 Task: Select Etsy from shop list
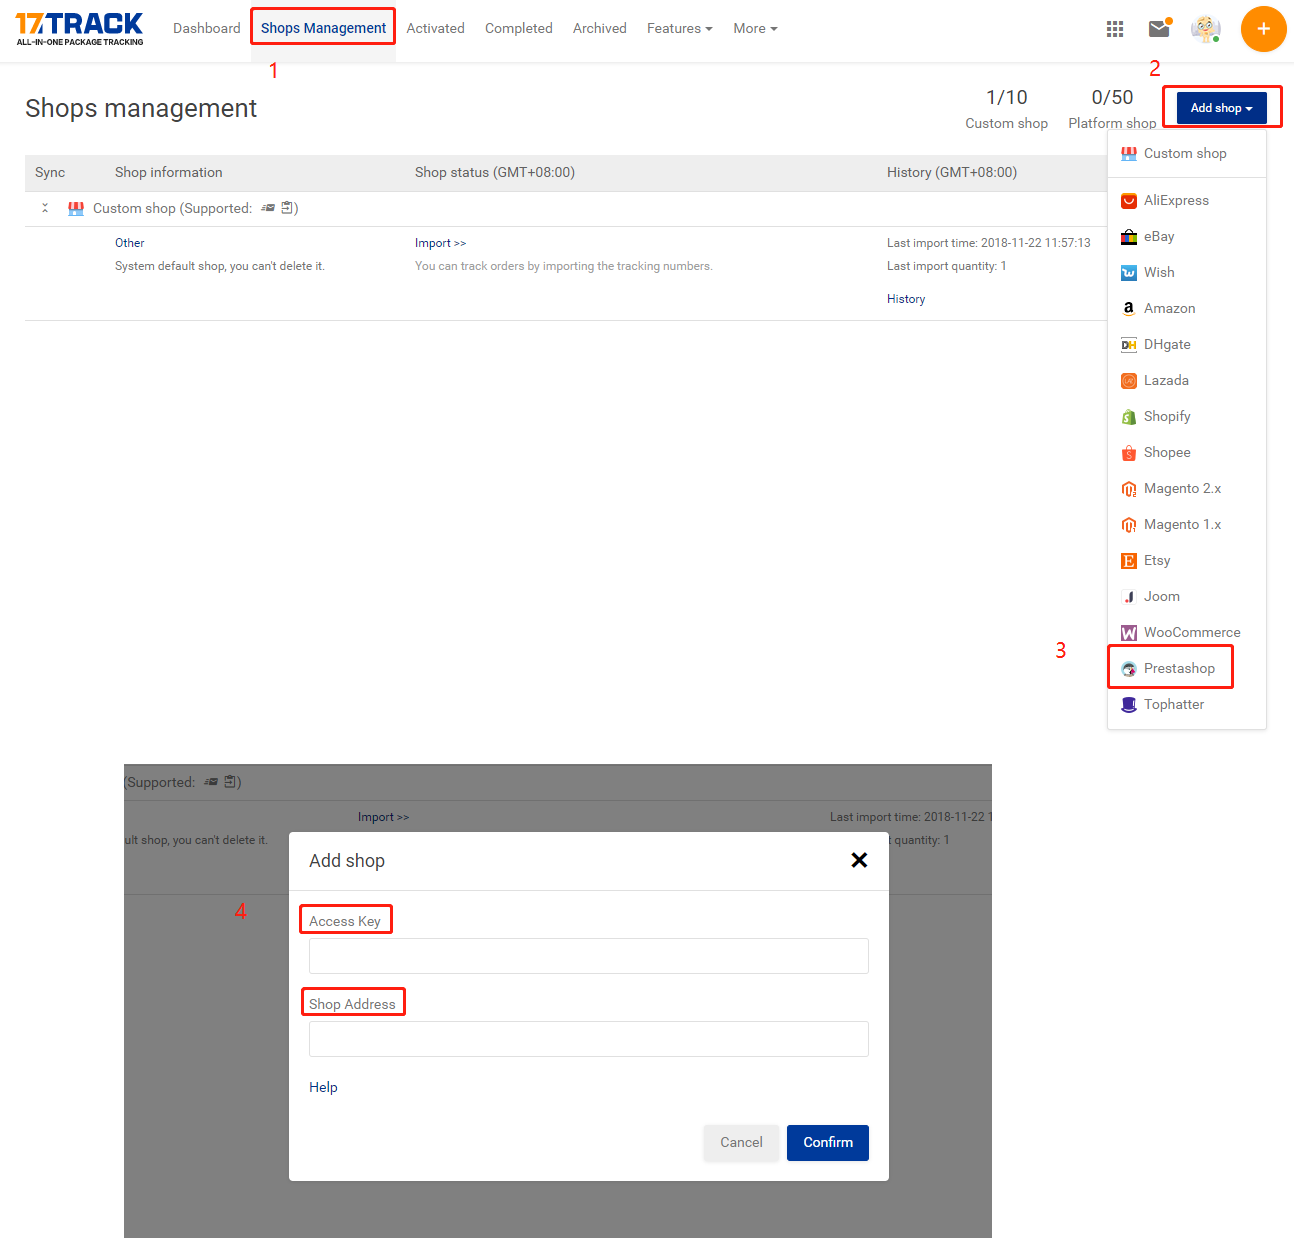tap(1187, 561)
